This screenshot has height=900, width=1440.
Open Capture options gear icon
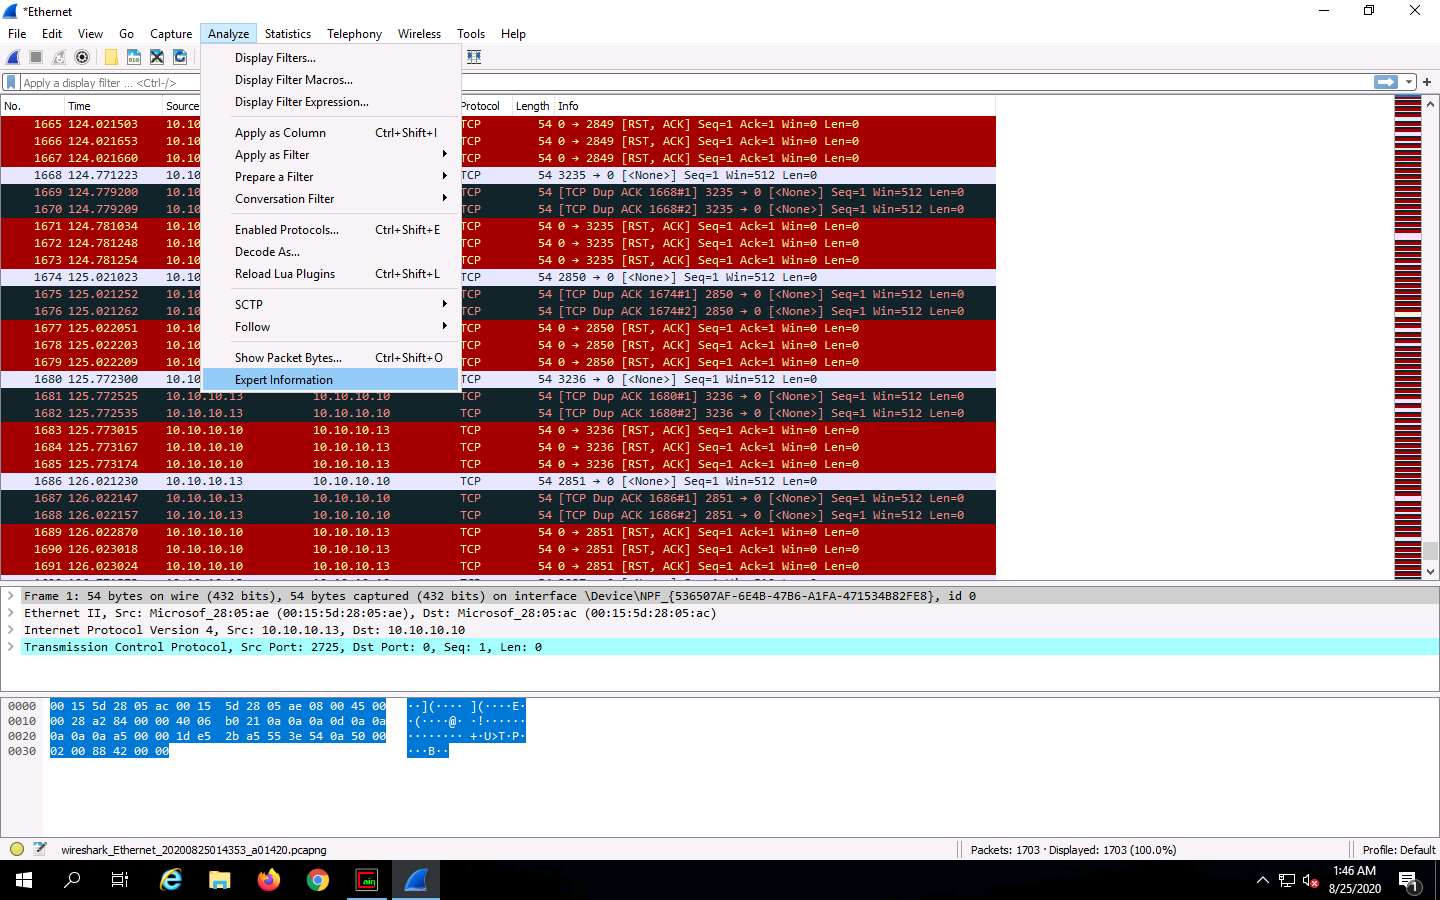click(x=82, y=57)
